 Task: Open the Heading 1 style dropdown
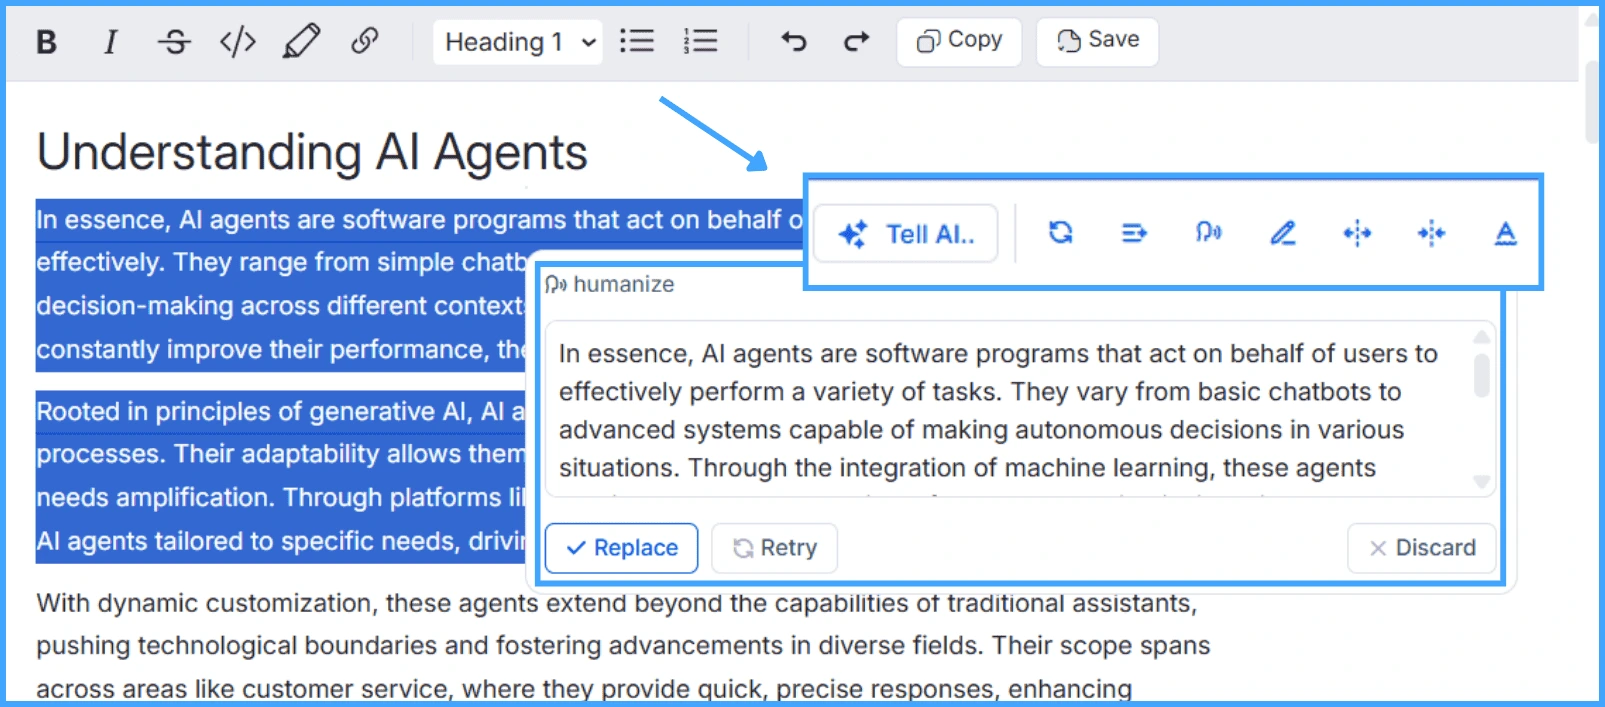point(518,42)
